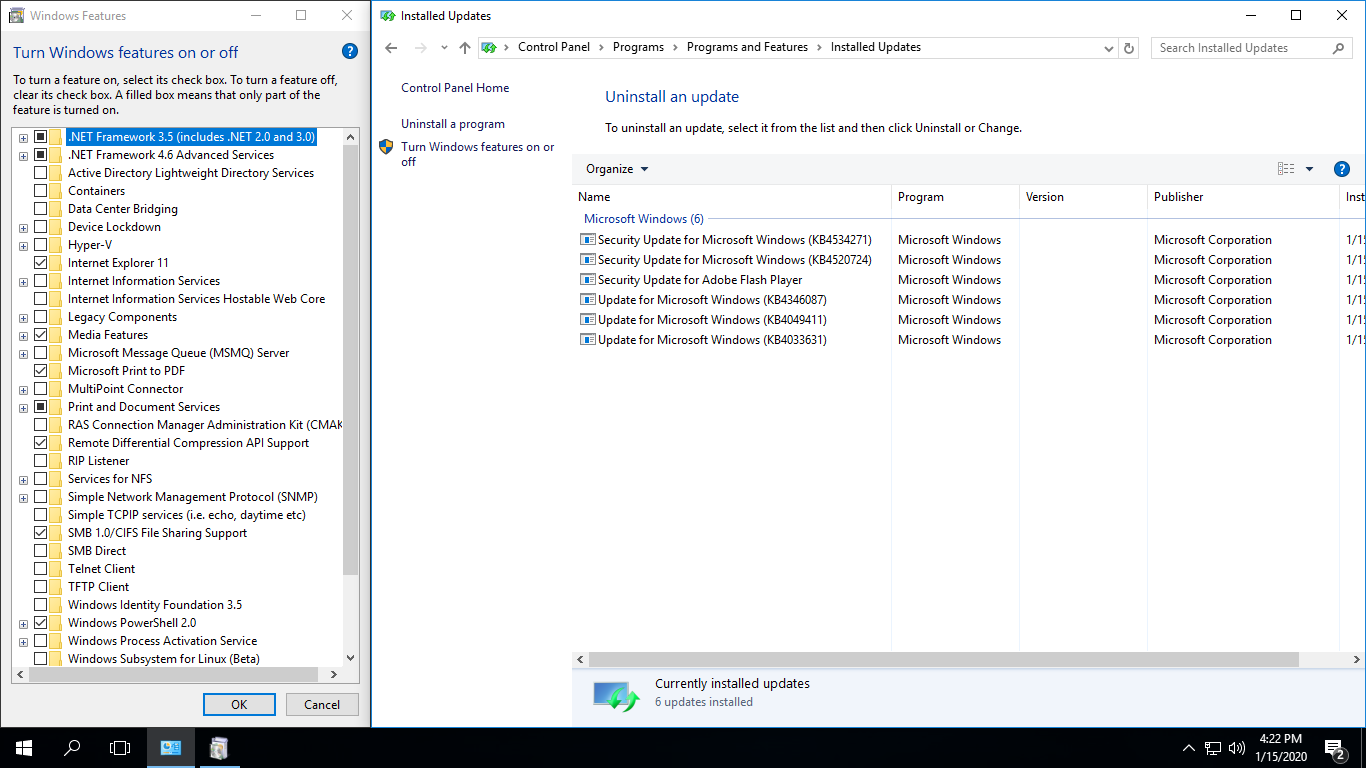Click the Back arrow in Installed Updates
Screen dimensions: 1366x768
click(x=391, y=48)
